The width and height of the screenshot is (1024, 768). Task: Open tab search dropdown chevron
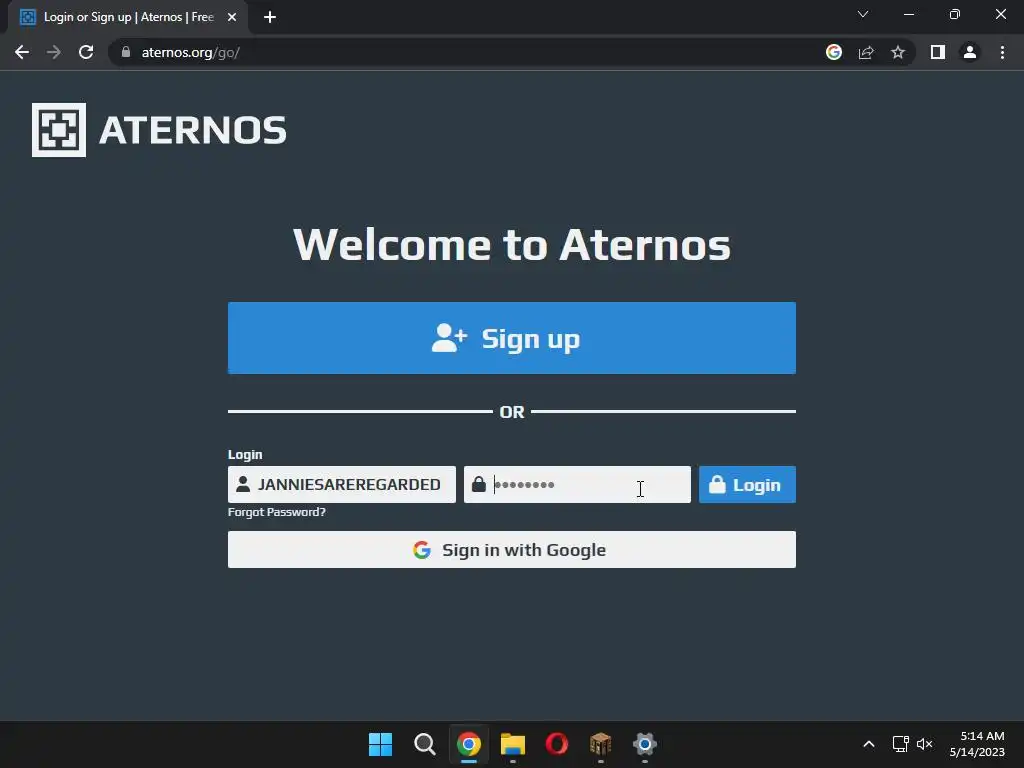[x=863, y=14]
